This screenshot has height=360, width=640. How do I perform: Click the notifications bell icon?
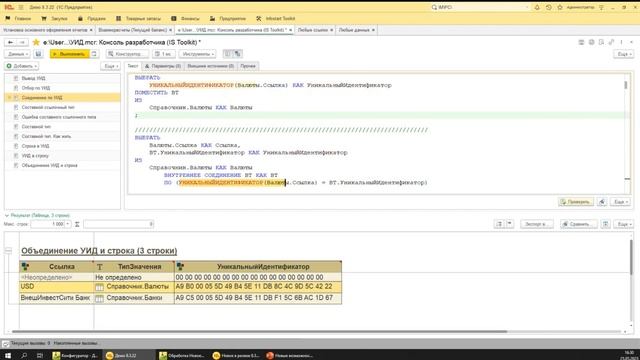click(537, 7)
